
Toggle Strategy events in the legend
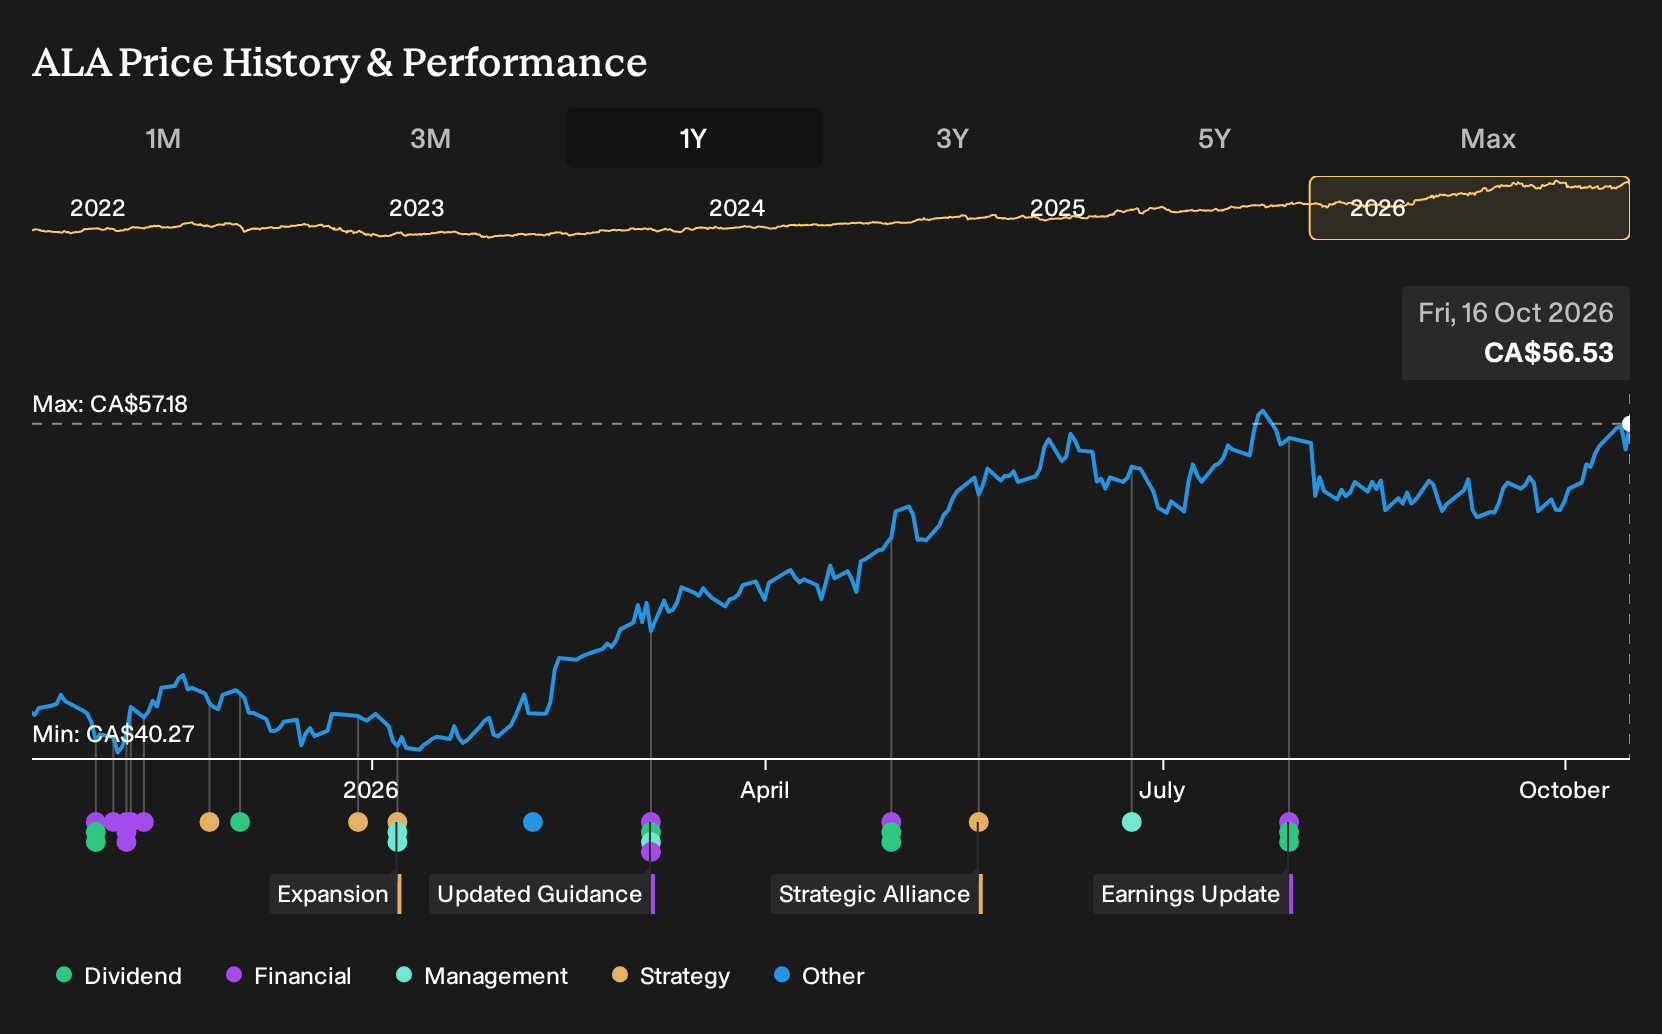tap(671, 976)
